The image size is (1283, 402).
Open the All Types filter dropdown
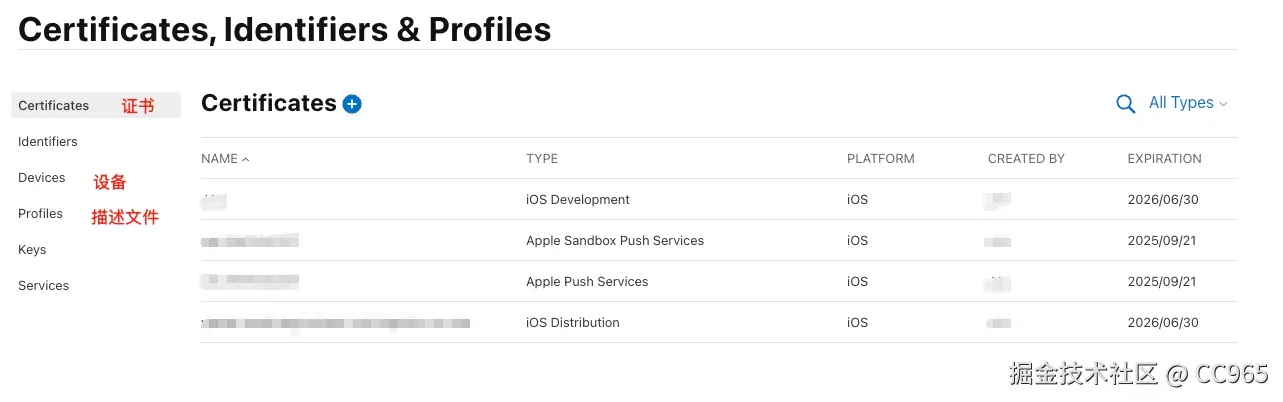pyautogui.click(x=1187, y=103)
